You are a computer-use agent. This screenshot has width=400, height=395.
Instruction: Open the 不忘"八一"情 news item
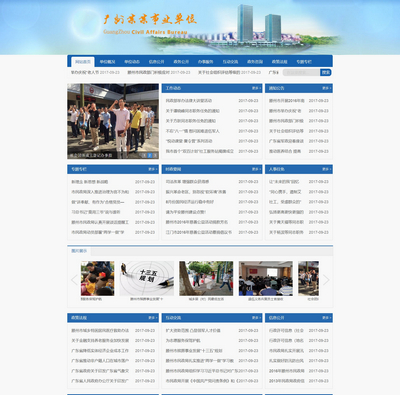(x=192, y=131)
